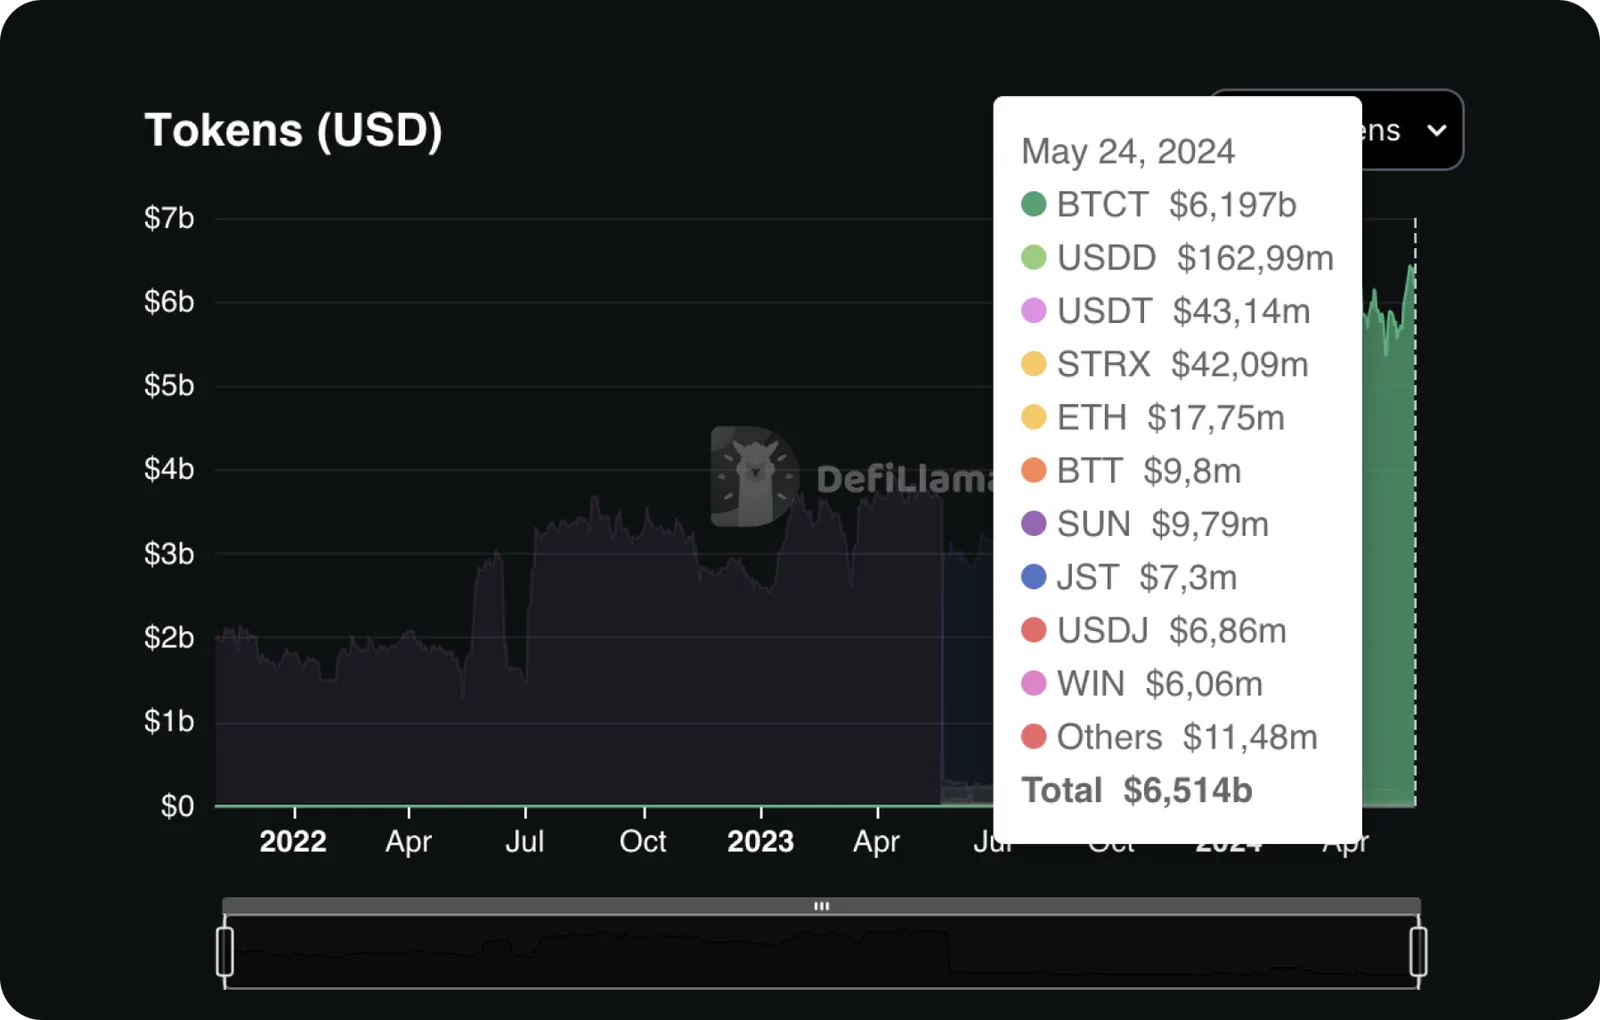1600x1020 pixels.
Task: Click the BTCT value $6,197b
Action: (x=1232, y=205)
